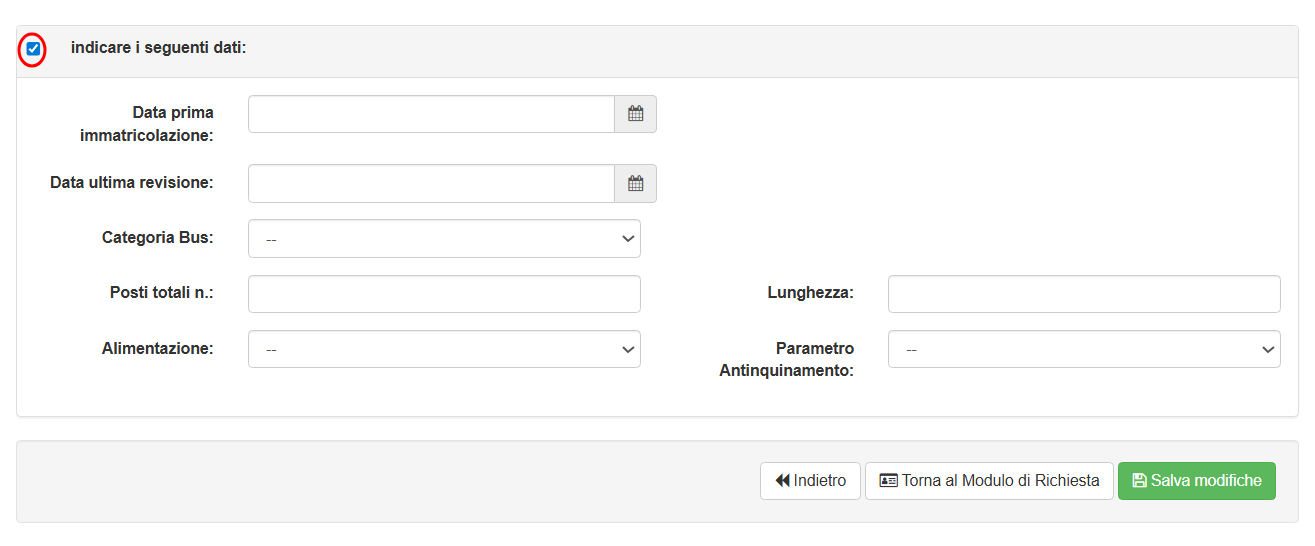
Task: Expand the Categoria Bus dropdown
Action: (x=444, y=239)
